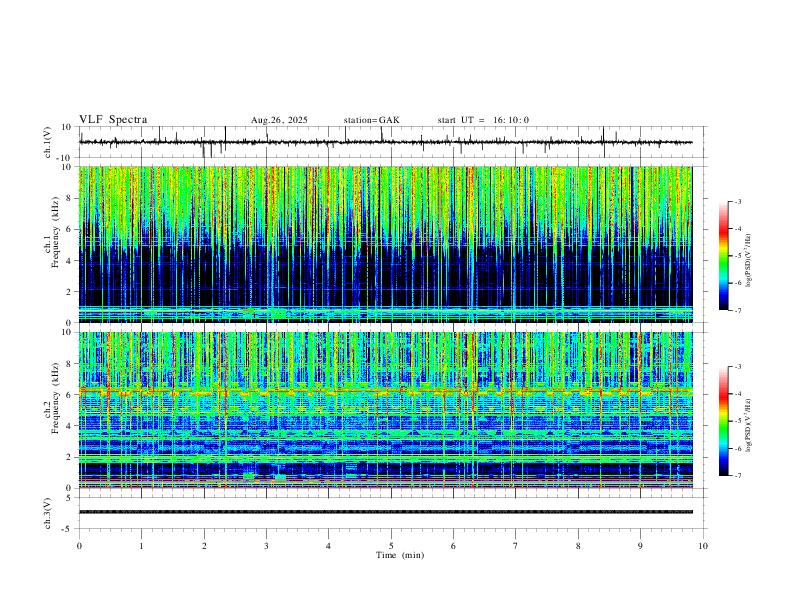Image resolution: width=792 pixels, height=612 pixels.
Task: Click time axis tick label '7'
Action: (516, 546)
